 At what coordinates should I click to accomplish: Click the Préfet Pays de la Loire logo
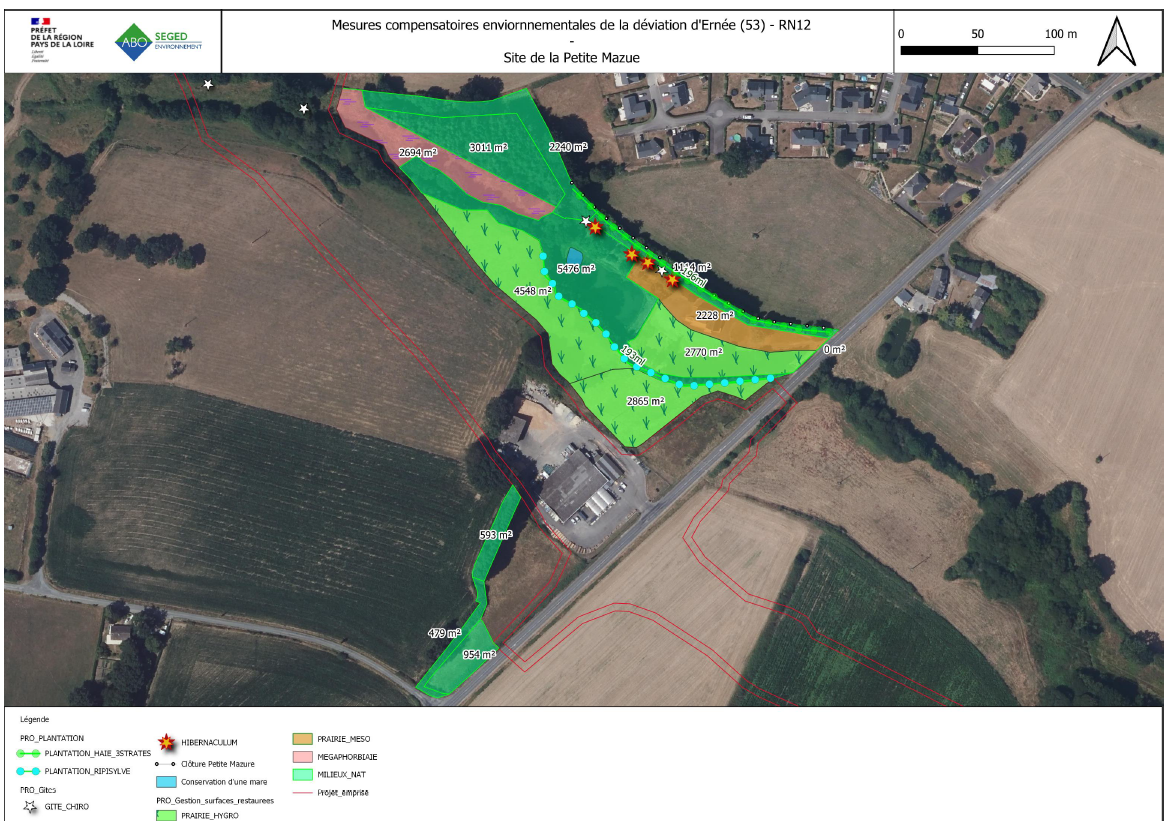pos(61,40)
